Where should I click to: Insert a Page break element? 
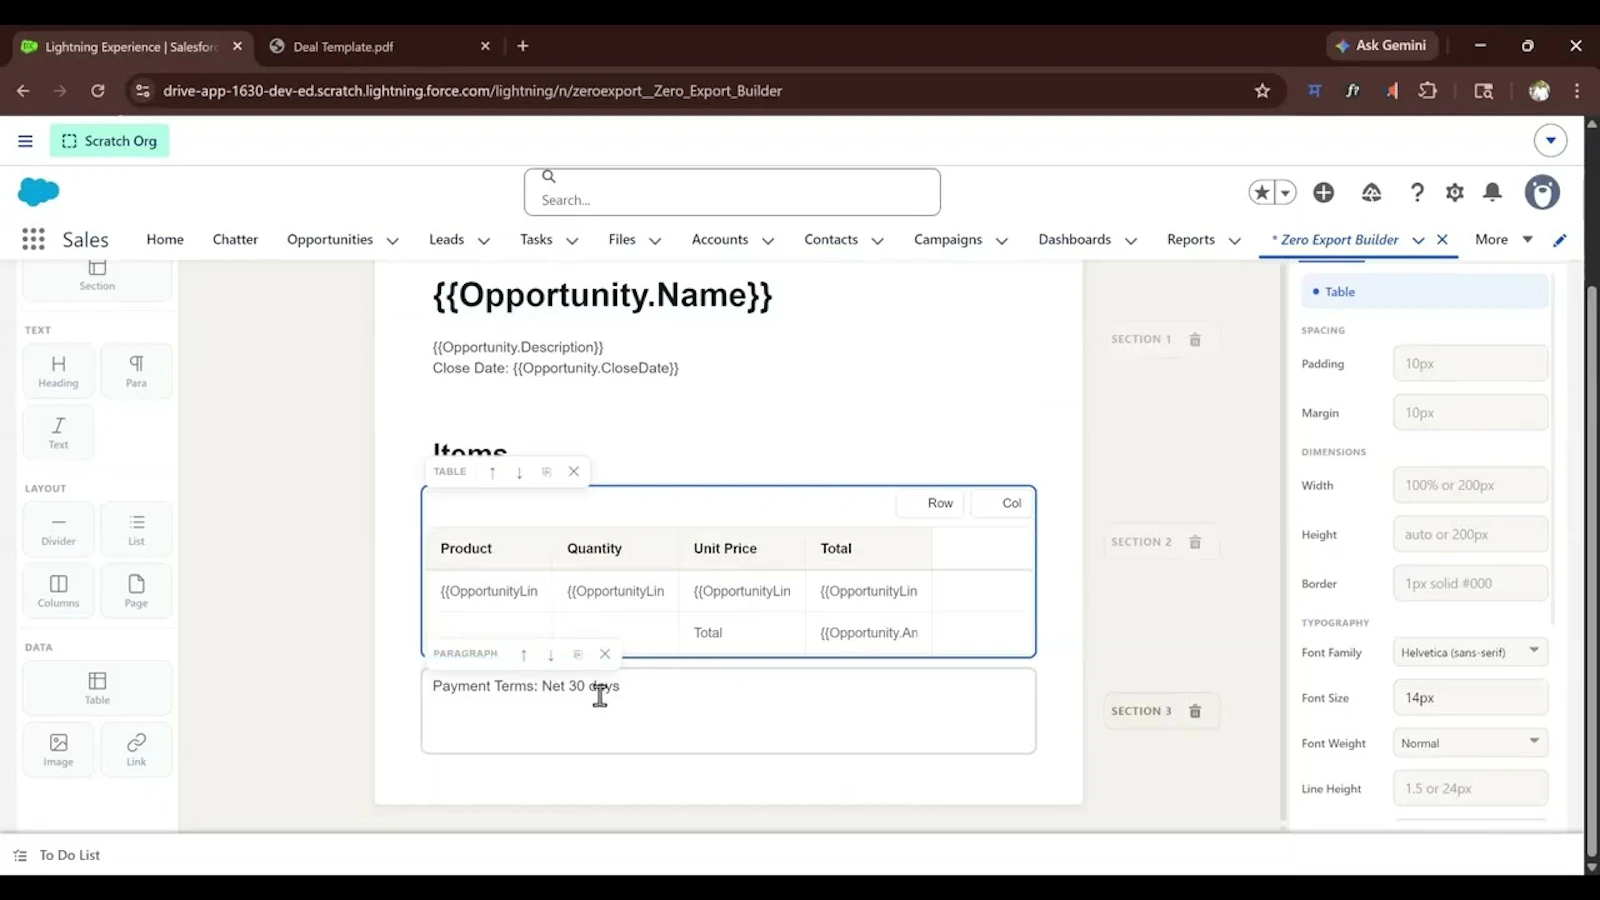[136, 590]
